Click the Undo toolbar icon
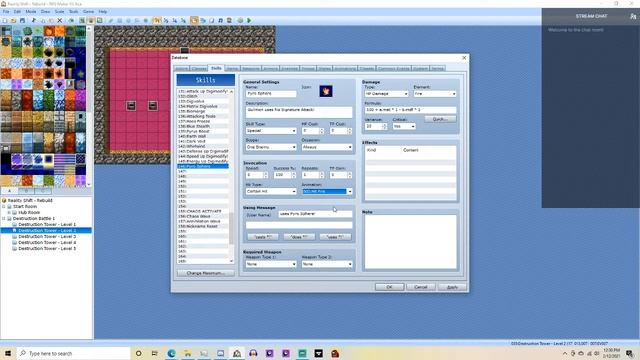The height and width of the screenshot is (360, 640). point(71,20)
